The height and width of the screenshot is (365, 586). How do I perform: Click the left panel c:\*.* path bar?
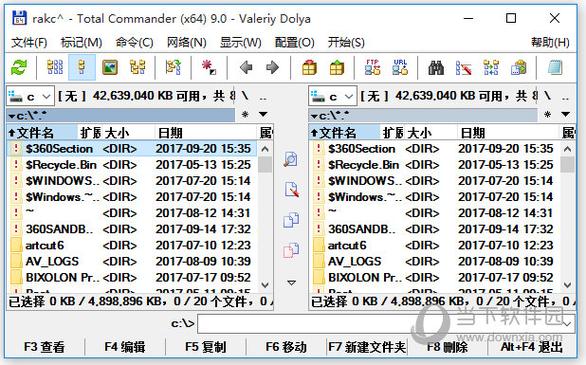[121, 115]
